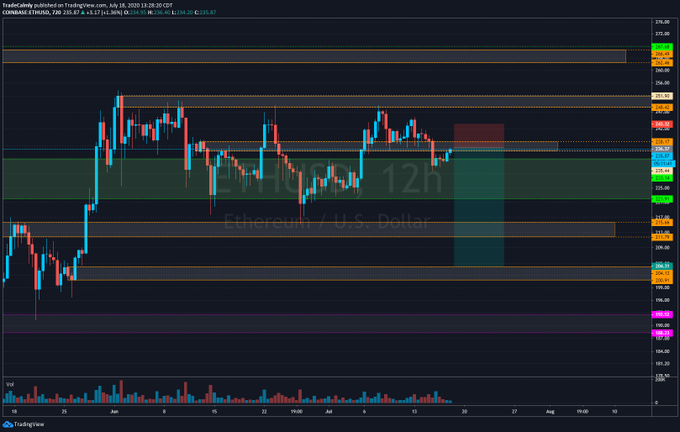Click the red stop-loss box of short position
The image size is (680, 432).
click(479, 137)
